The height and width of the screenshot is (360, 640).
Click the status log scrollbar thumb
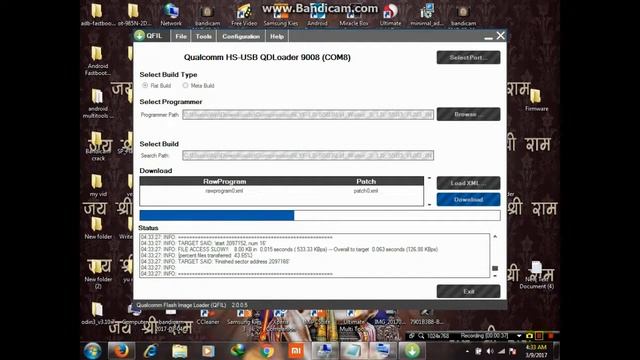495,268
